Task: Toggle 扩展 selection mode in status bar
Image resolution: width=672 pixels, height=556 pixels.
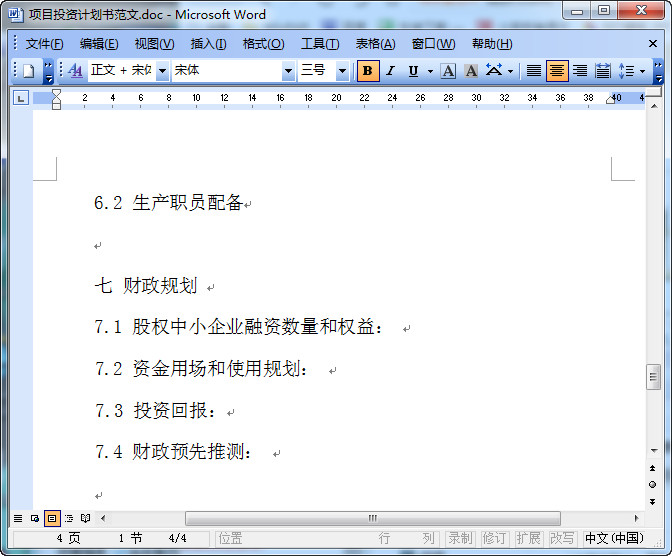Action: [x=528, y=538]
